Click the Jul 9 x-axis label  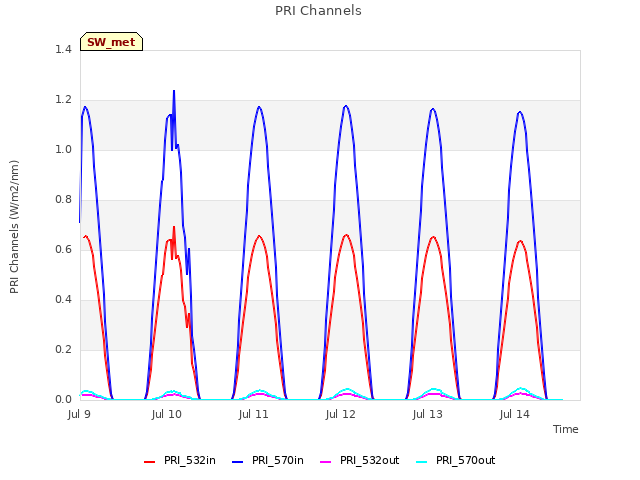(x=79, y=414)
